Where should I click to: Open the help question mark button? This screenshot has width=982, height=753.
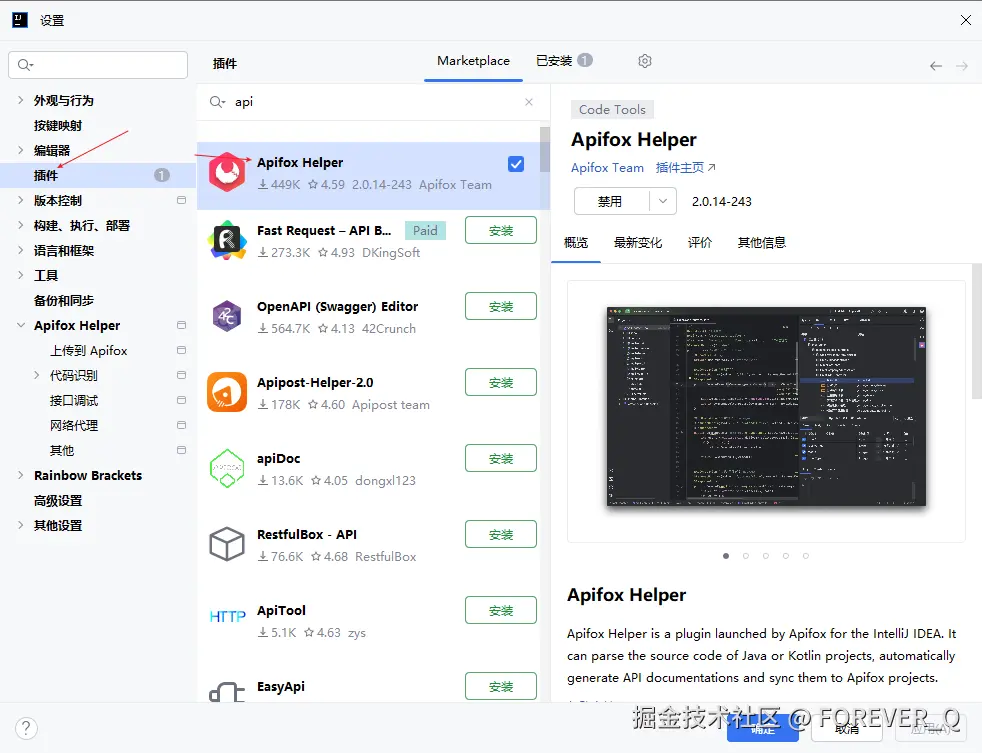[26, 728]
